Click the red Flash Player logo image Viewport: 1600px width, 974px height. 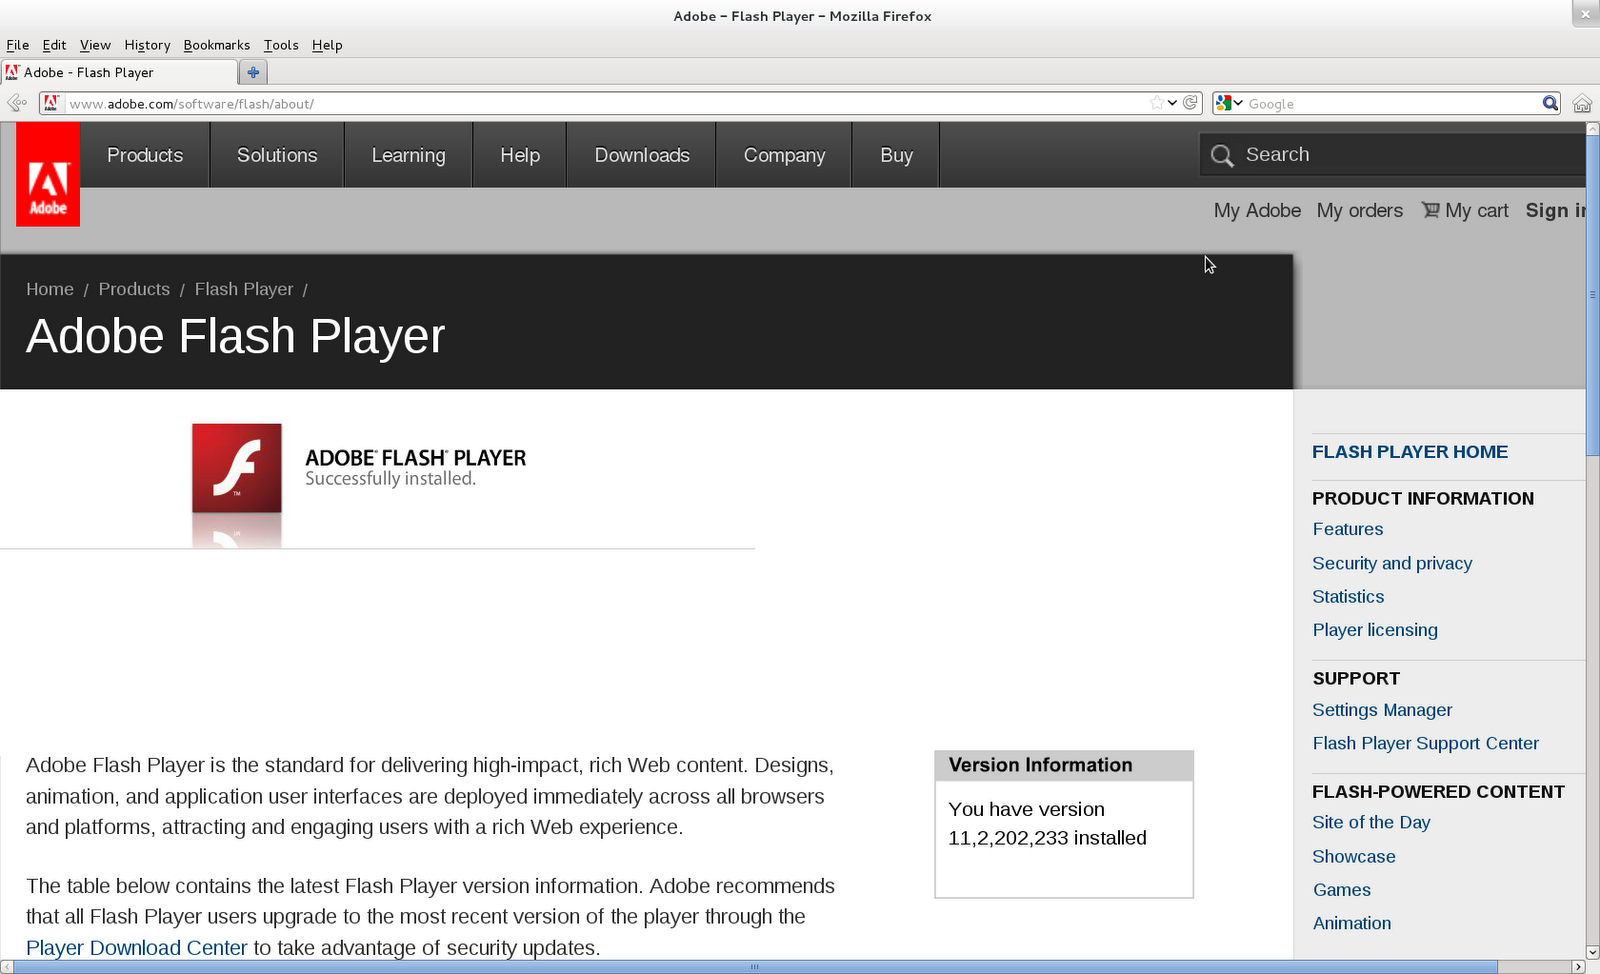click(x=237, y=468)
